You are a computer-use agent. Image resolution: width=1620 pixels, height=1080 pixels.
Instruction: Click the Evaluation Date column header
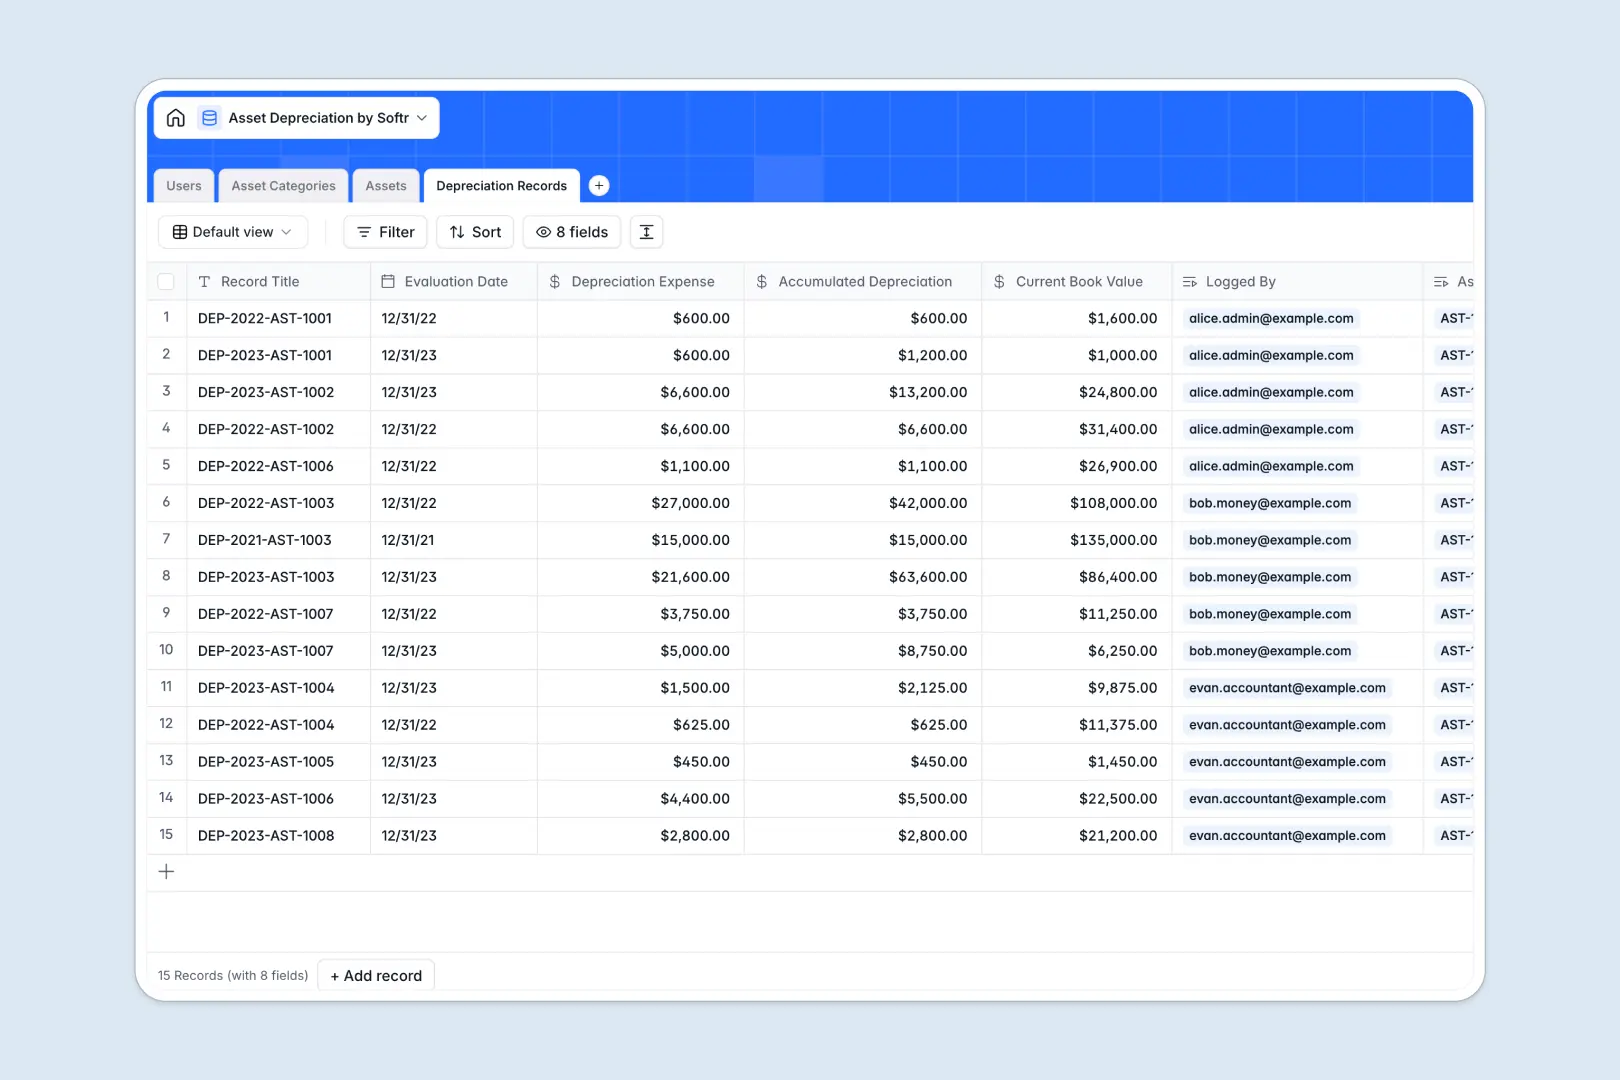tap(454, 282)
